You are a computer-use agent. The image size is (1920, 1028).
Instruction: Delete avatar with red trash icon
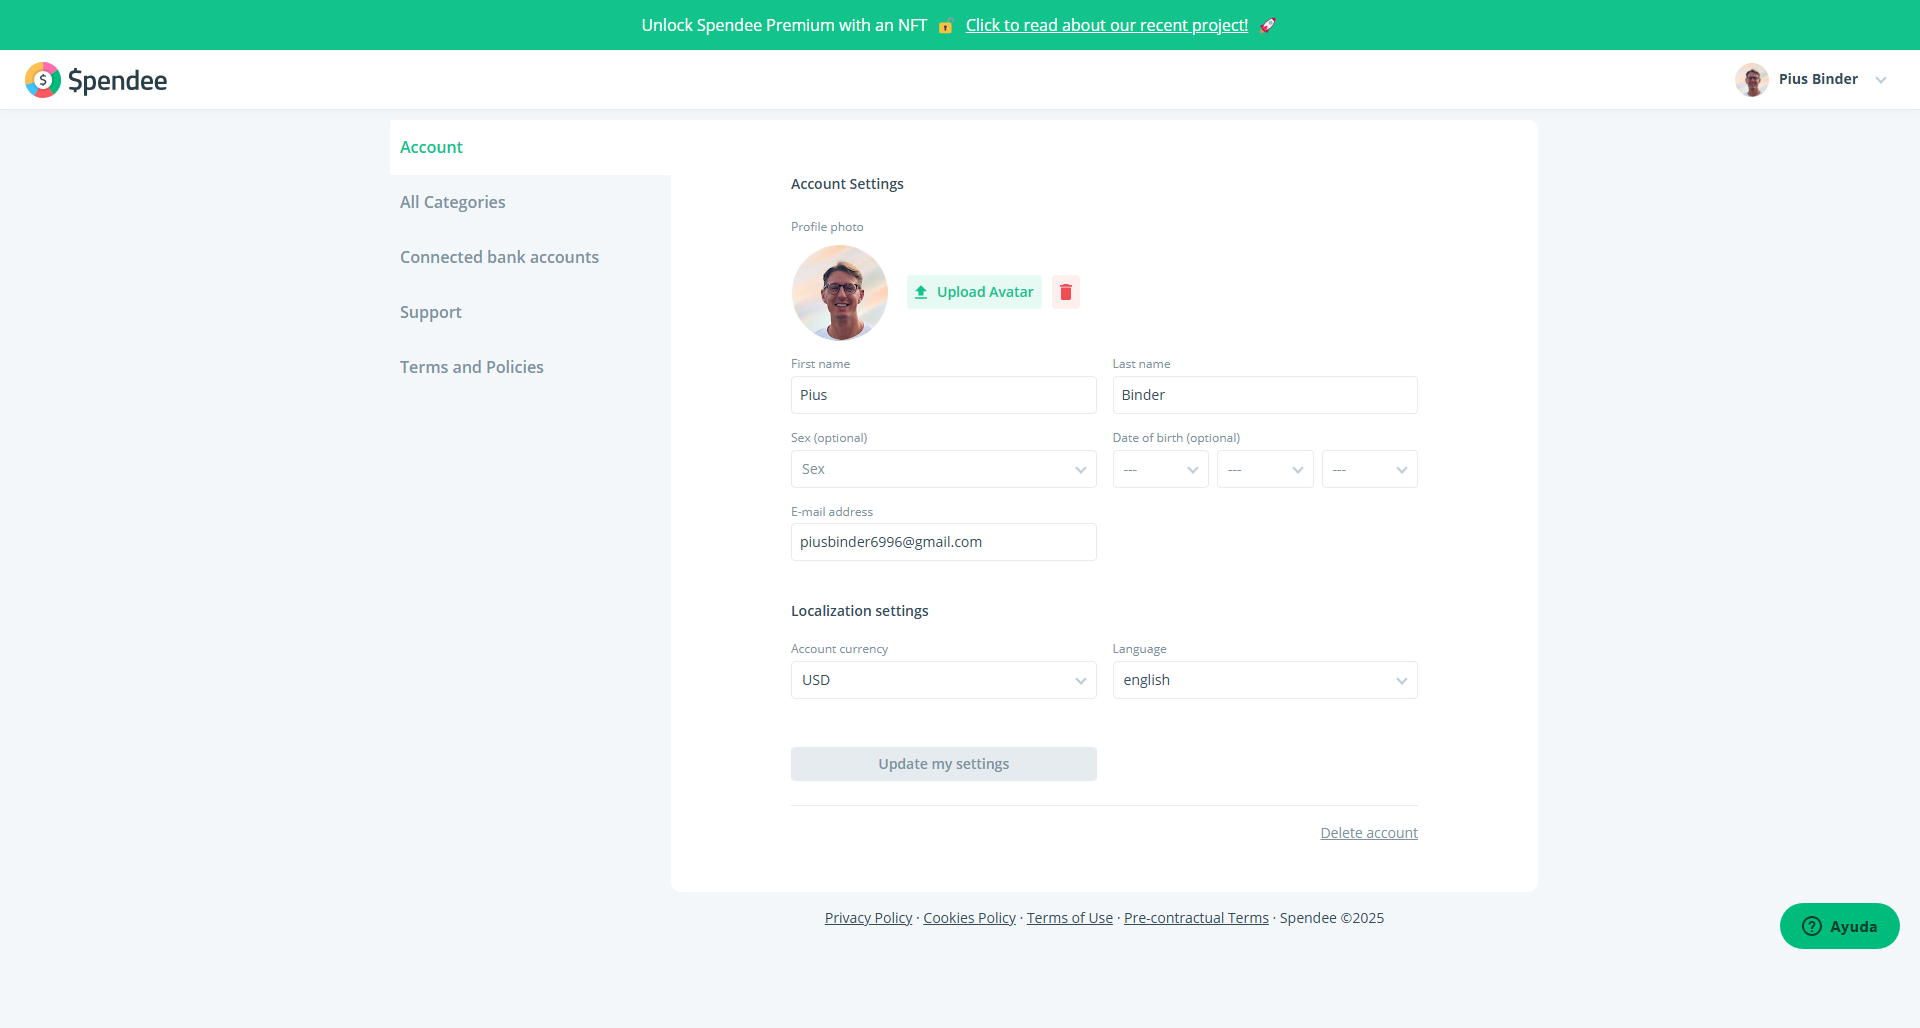1066,292
